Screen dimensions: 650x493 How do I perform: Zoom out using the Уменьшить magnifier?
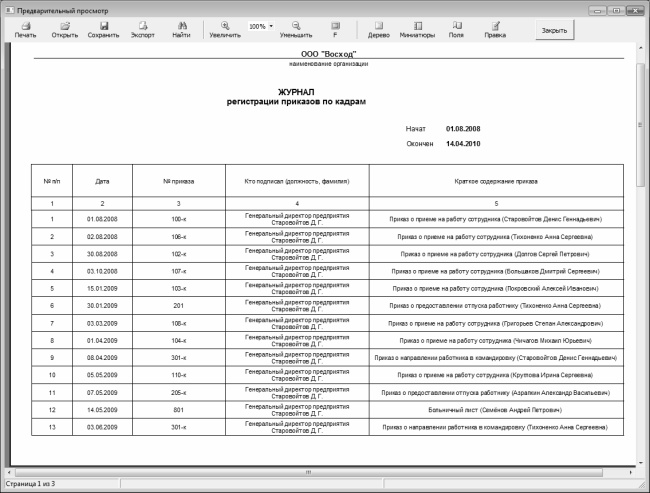296,28
